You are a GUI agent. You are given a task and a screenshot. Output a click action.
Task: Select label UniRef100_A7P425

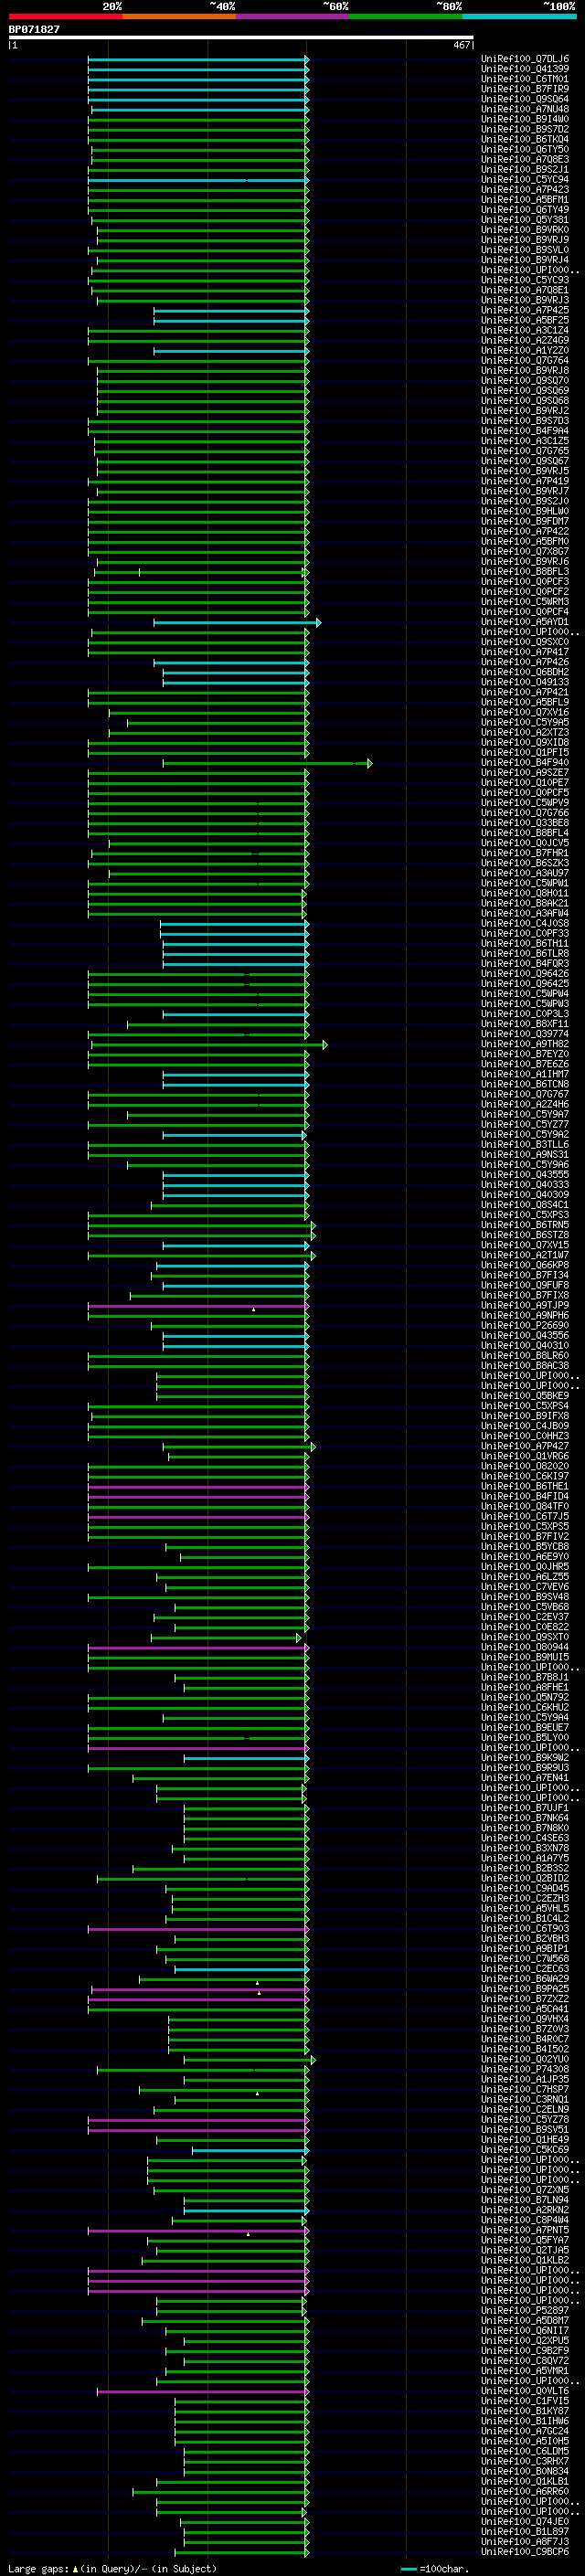click(x=525, y=310)
